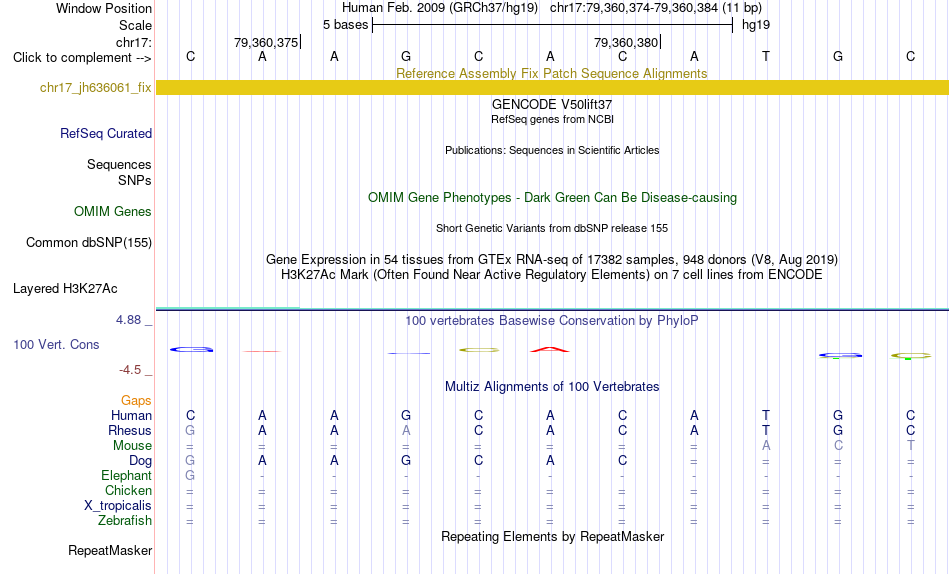Click the RefSeq genes from NCBI title
This screenshot has width=950, height=574.
pos(552,119)
